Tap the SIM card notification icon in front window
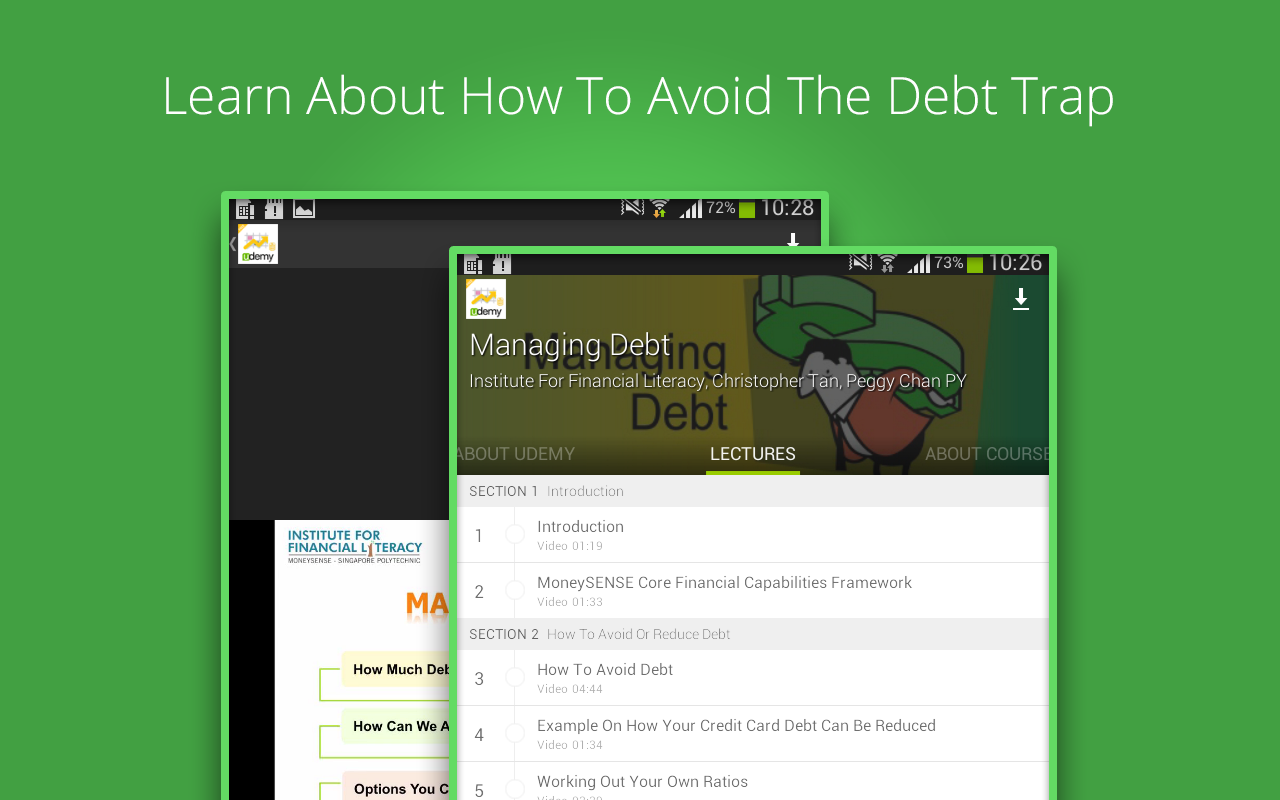The width and height of the screenshot is (1280, 800). pyautogui.click(x=474, y=264)
